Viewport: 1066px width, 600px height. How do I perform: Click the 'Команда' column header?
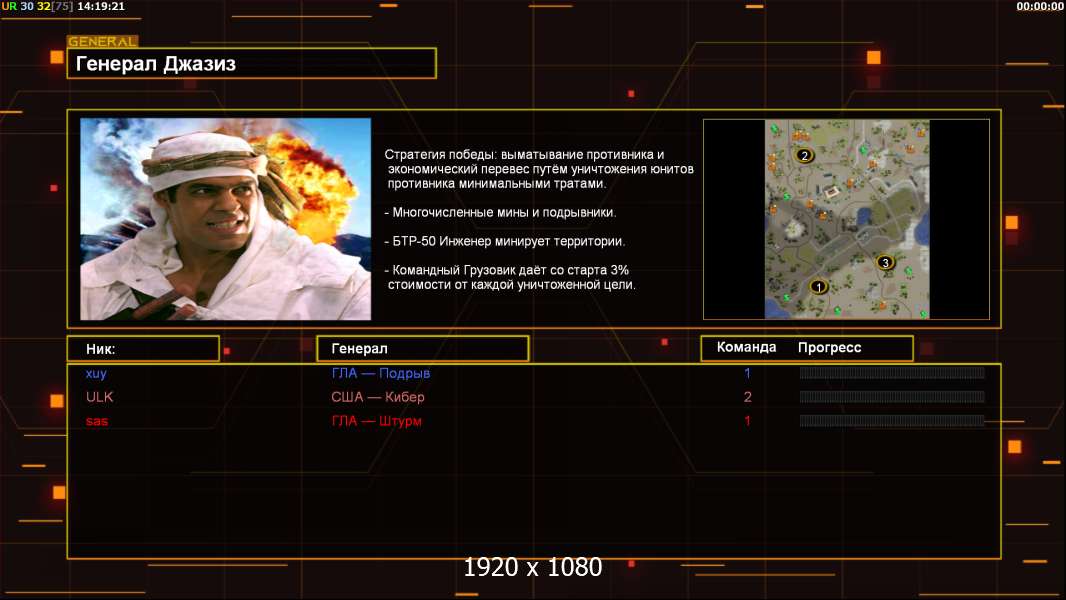point(746,347)
